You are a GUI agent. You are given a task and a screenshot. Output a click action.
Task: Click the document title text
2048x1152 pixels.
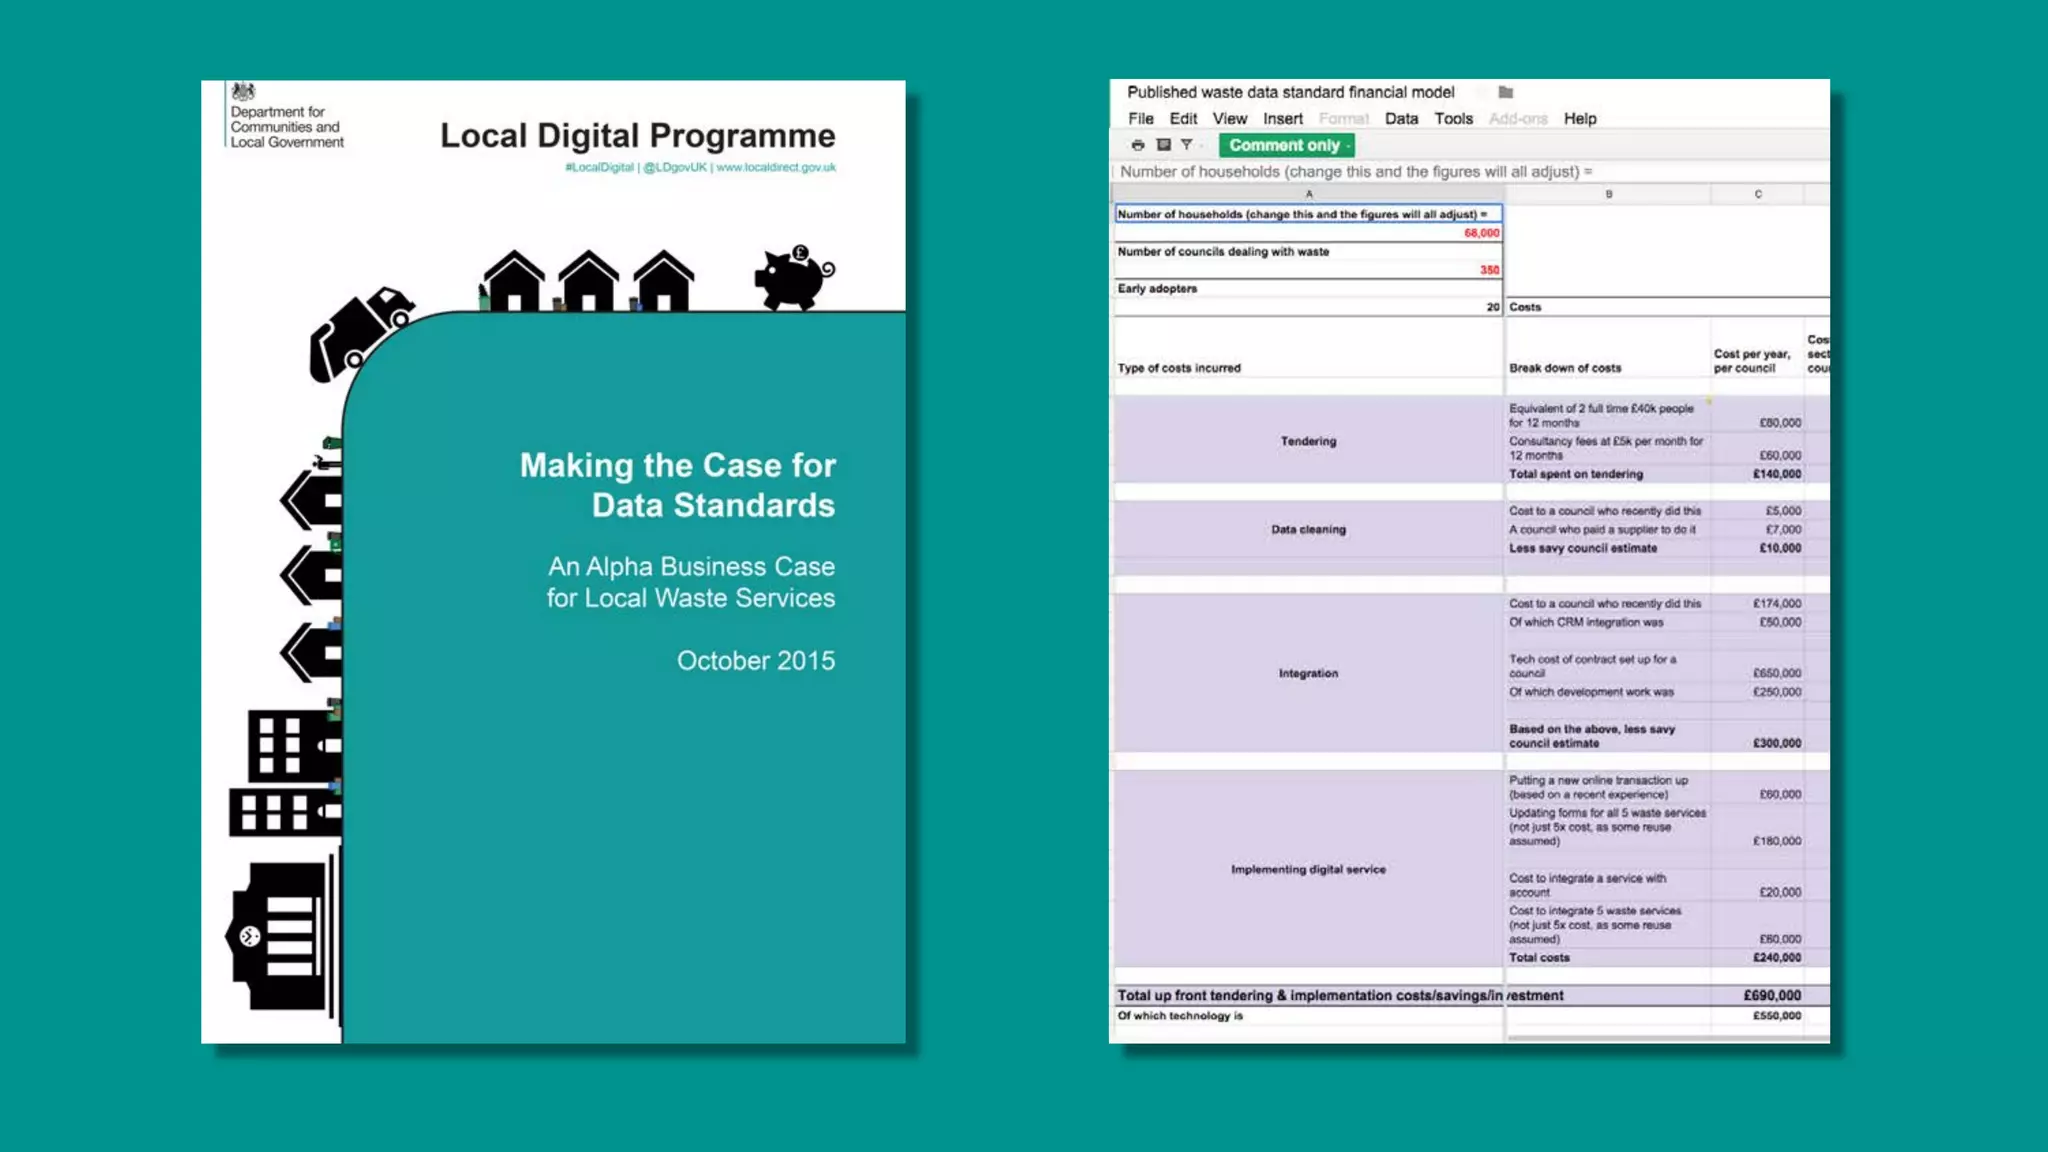1290,92
